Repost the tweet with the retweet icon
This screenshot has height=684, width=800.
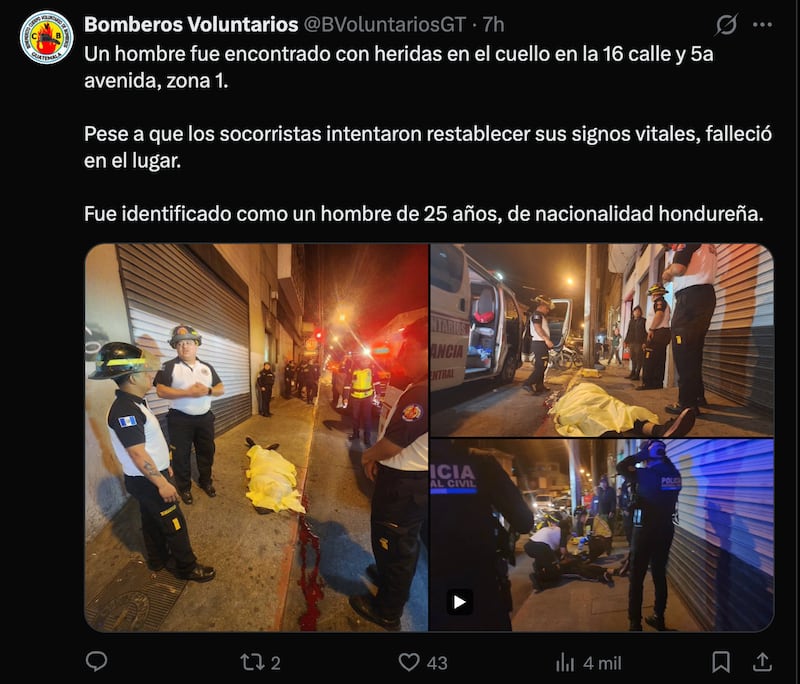point(253,662)
